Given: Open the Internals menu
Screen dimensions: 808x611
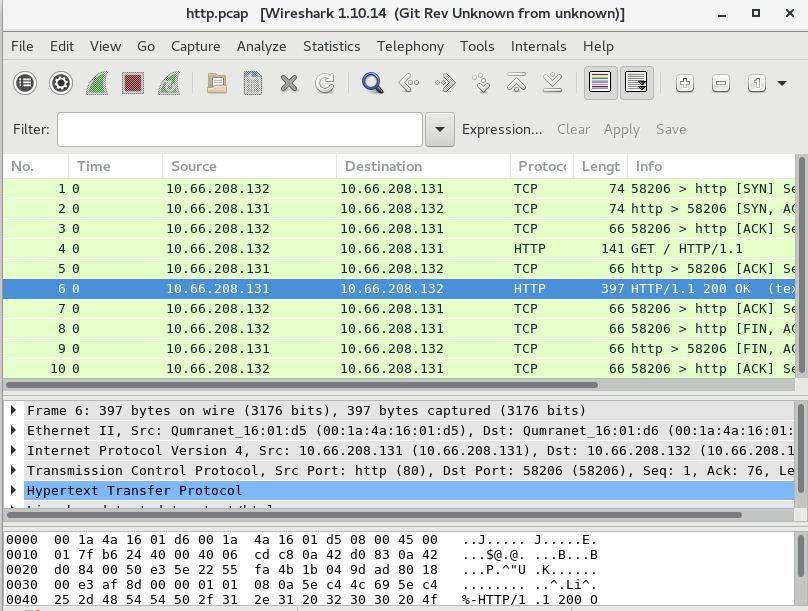Looking at the screenshot, I should coord(538,46).
